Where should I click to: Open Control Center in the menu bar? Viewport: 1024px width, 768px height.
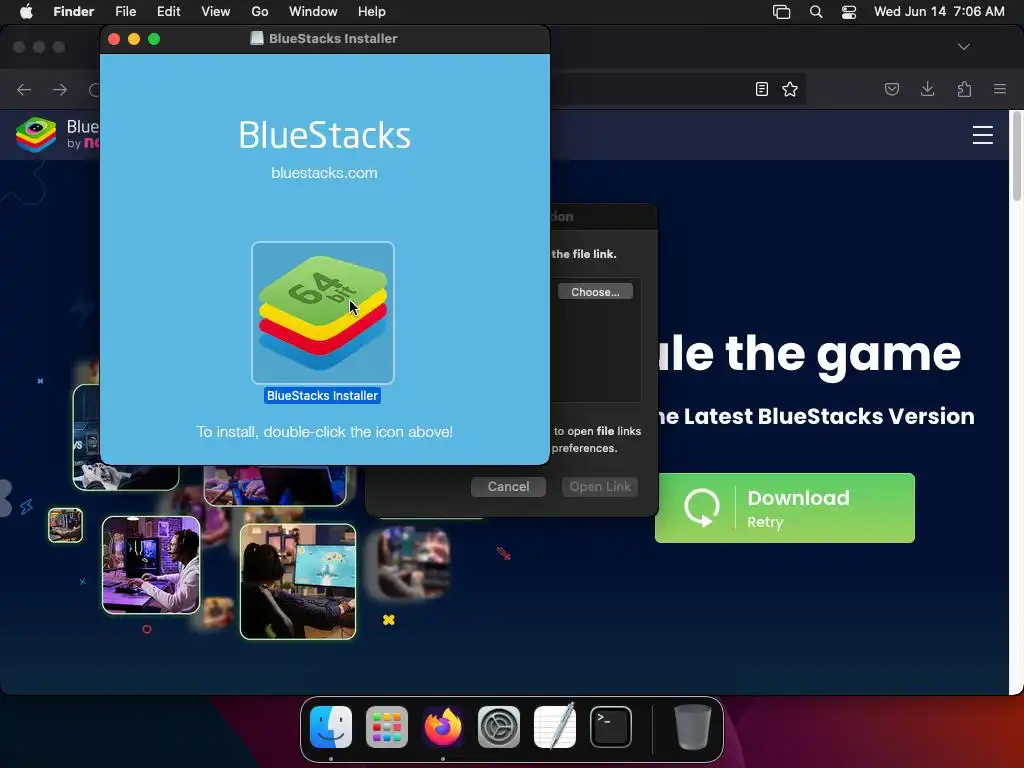point(849,12)
